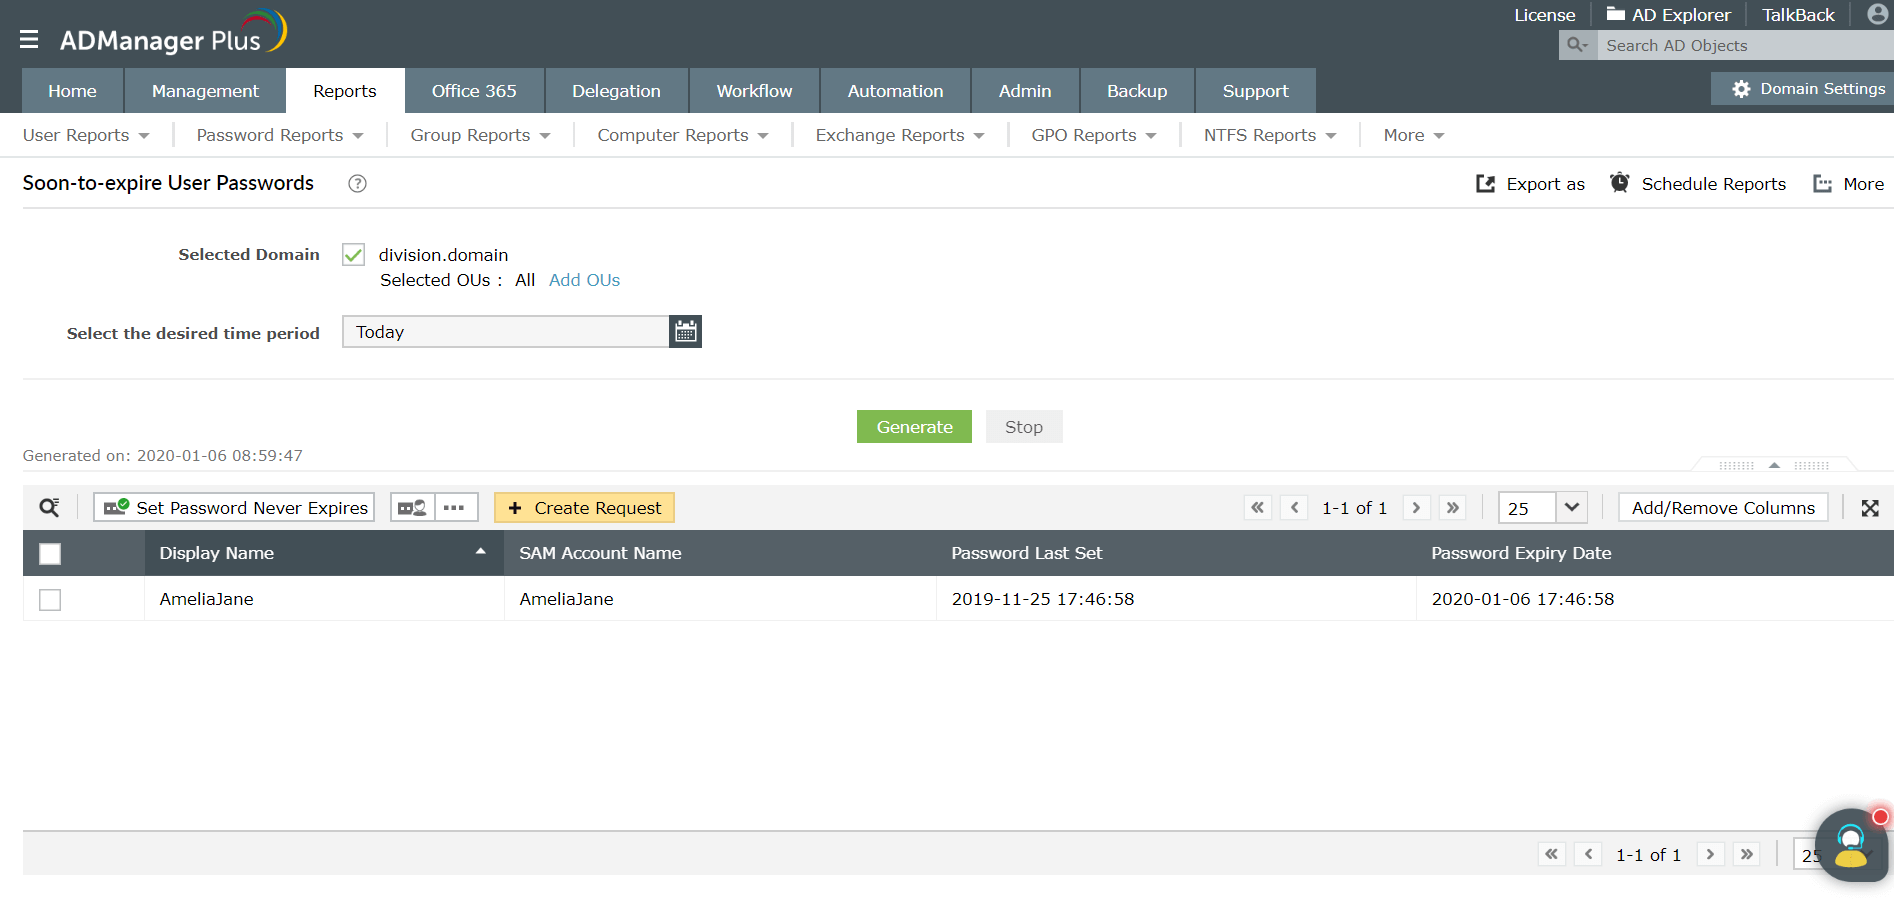1894x915 pixels.
Task: Switch to the Automation tab
Action: click(895, 90)
